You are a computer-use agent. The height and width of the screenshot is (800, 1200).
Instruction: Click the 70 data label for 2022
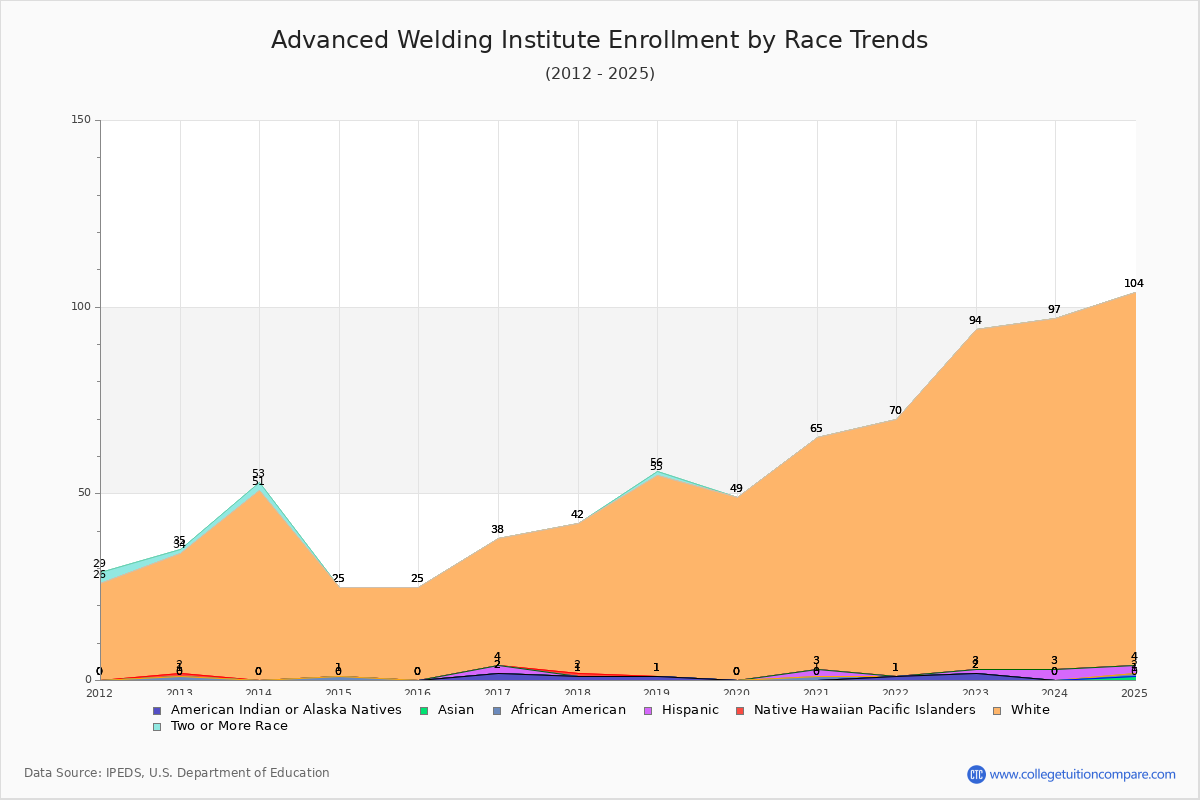coord(895,411)
